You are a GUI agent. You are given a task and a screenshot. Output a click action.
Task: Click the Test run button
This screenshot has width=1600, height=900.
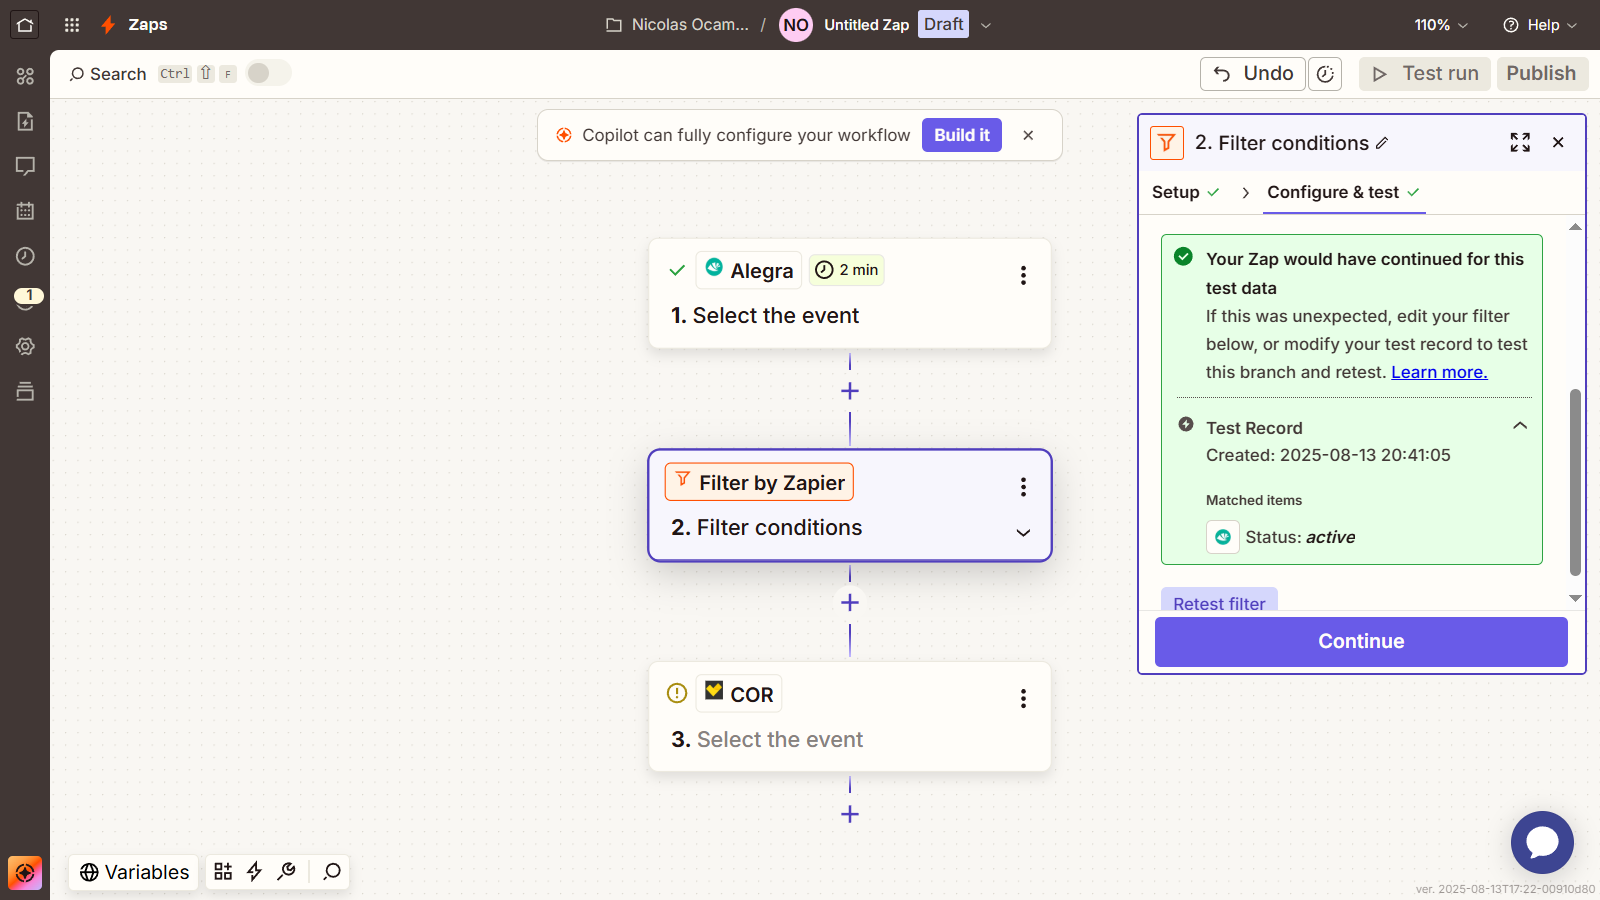coord(1425,74)
